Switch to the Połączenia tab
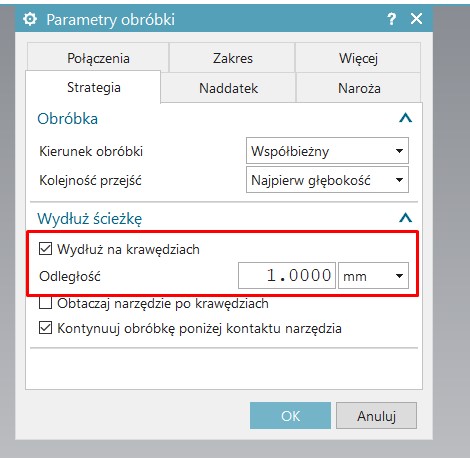 [x=98, y=58]
